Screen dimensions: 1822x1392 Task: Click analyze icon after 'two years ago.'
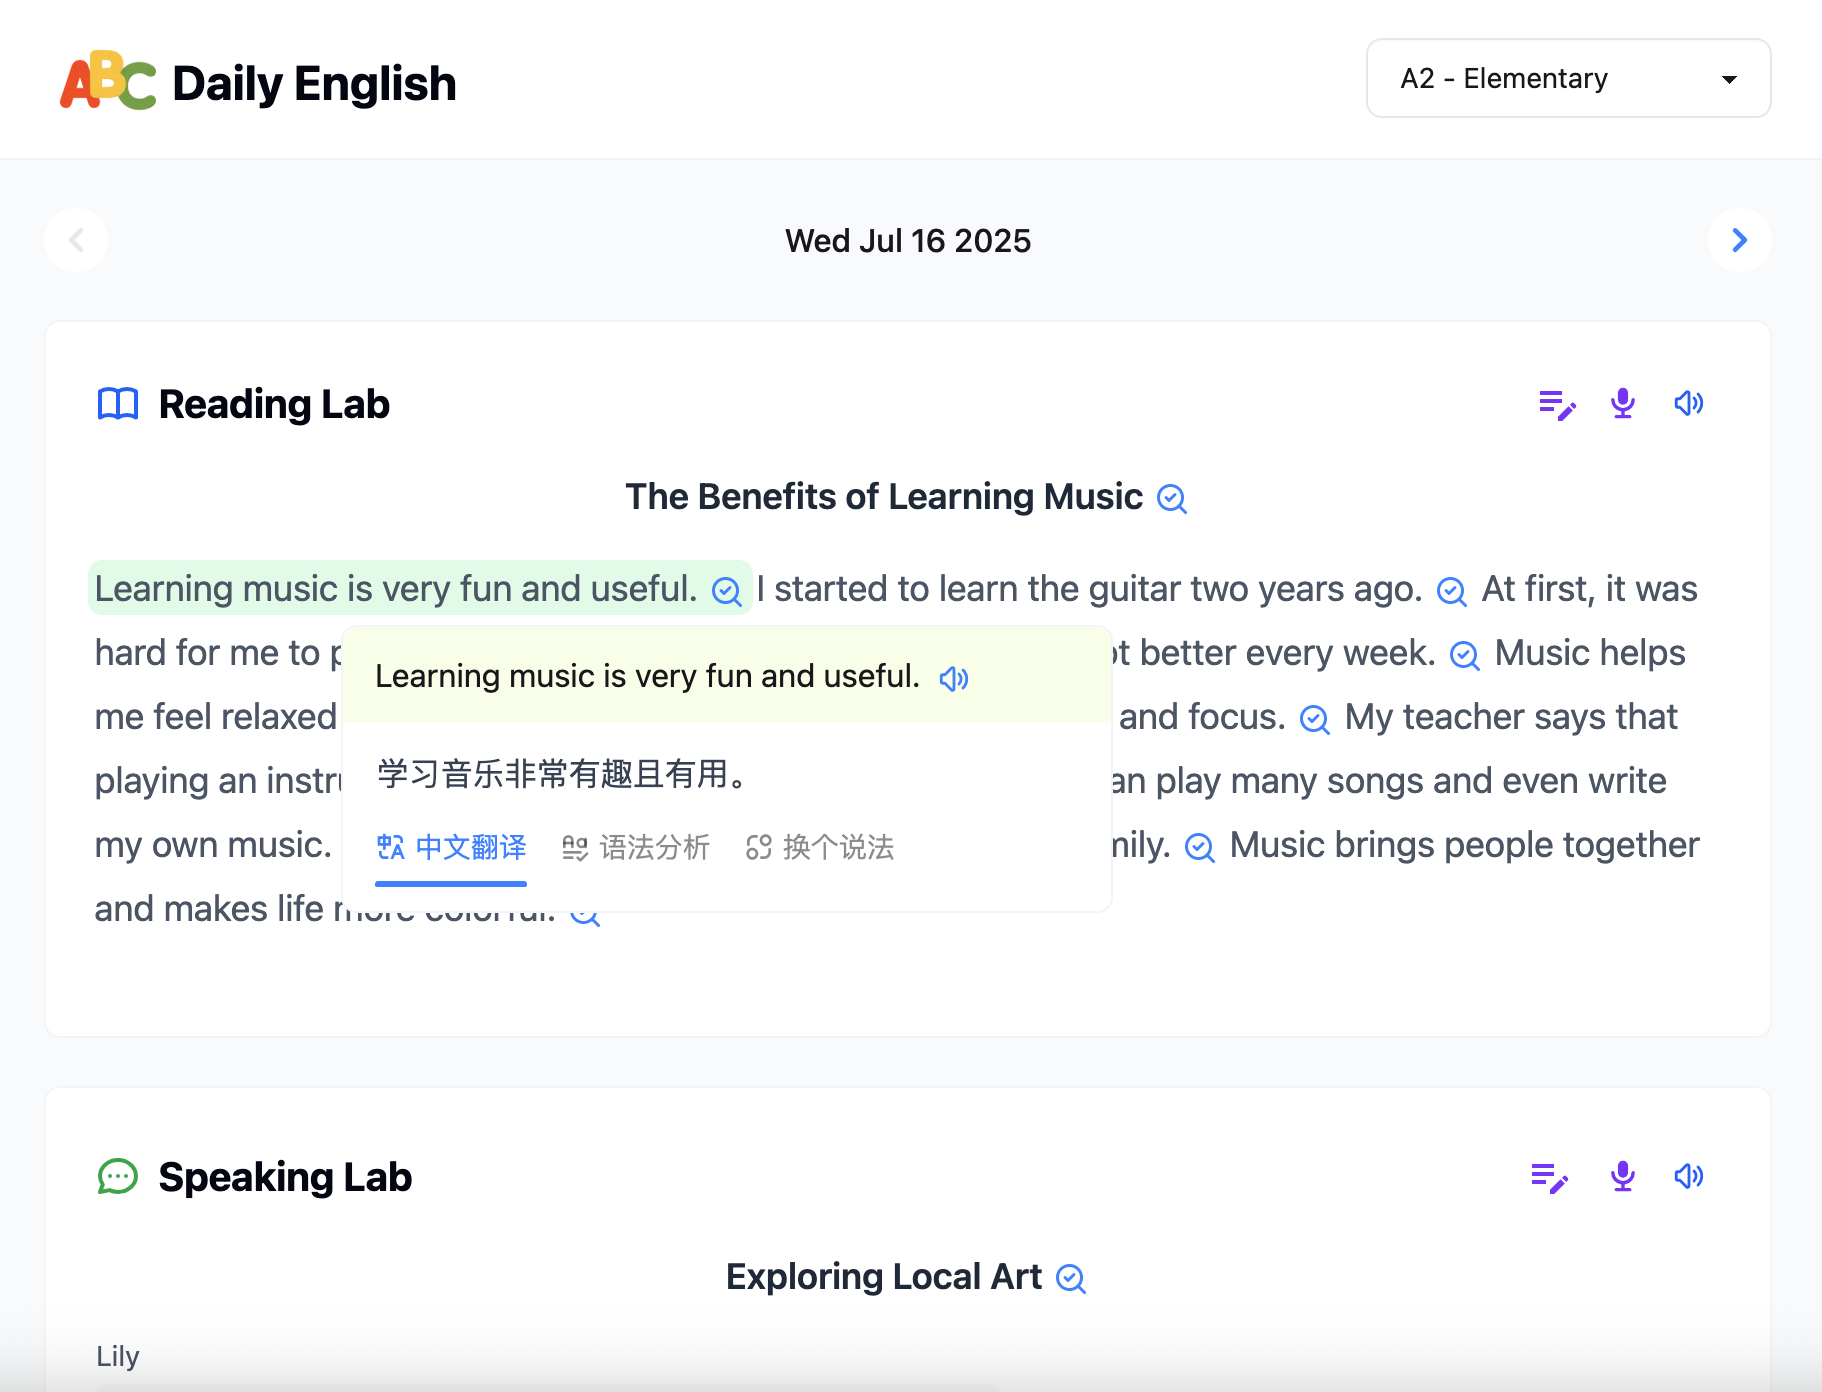tap(1451, 591)
